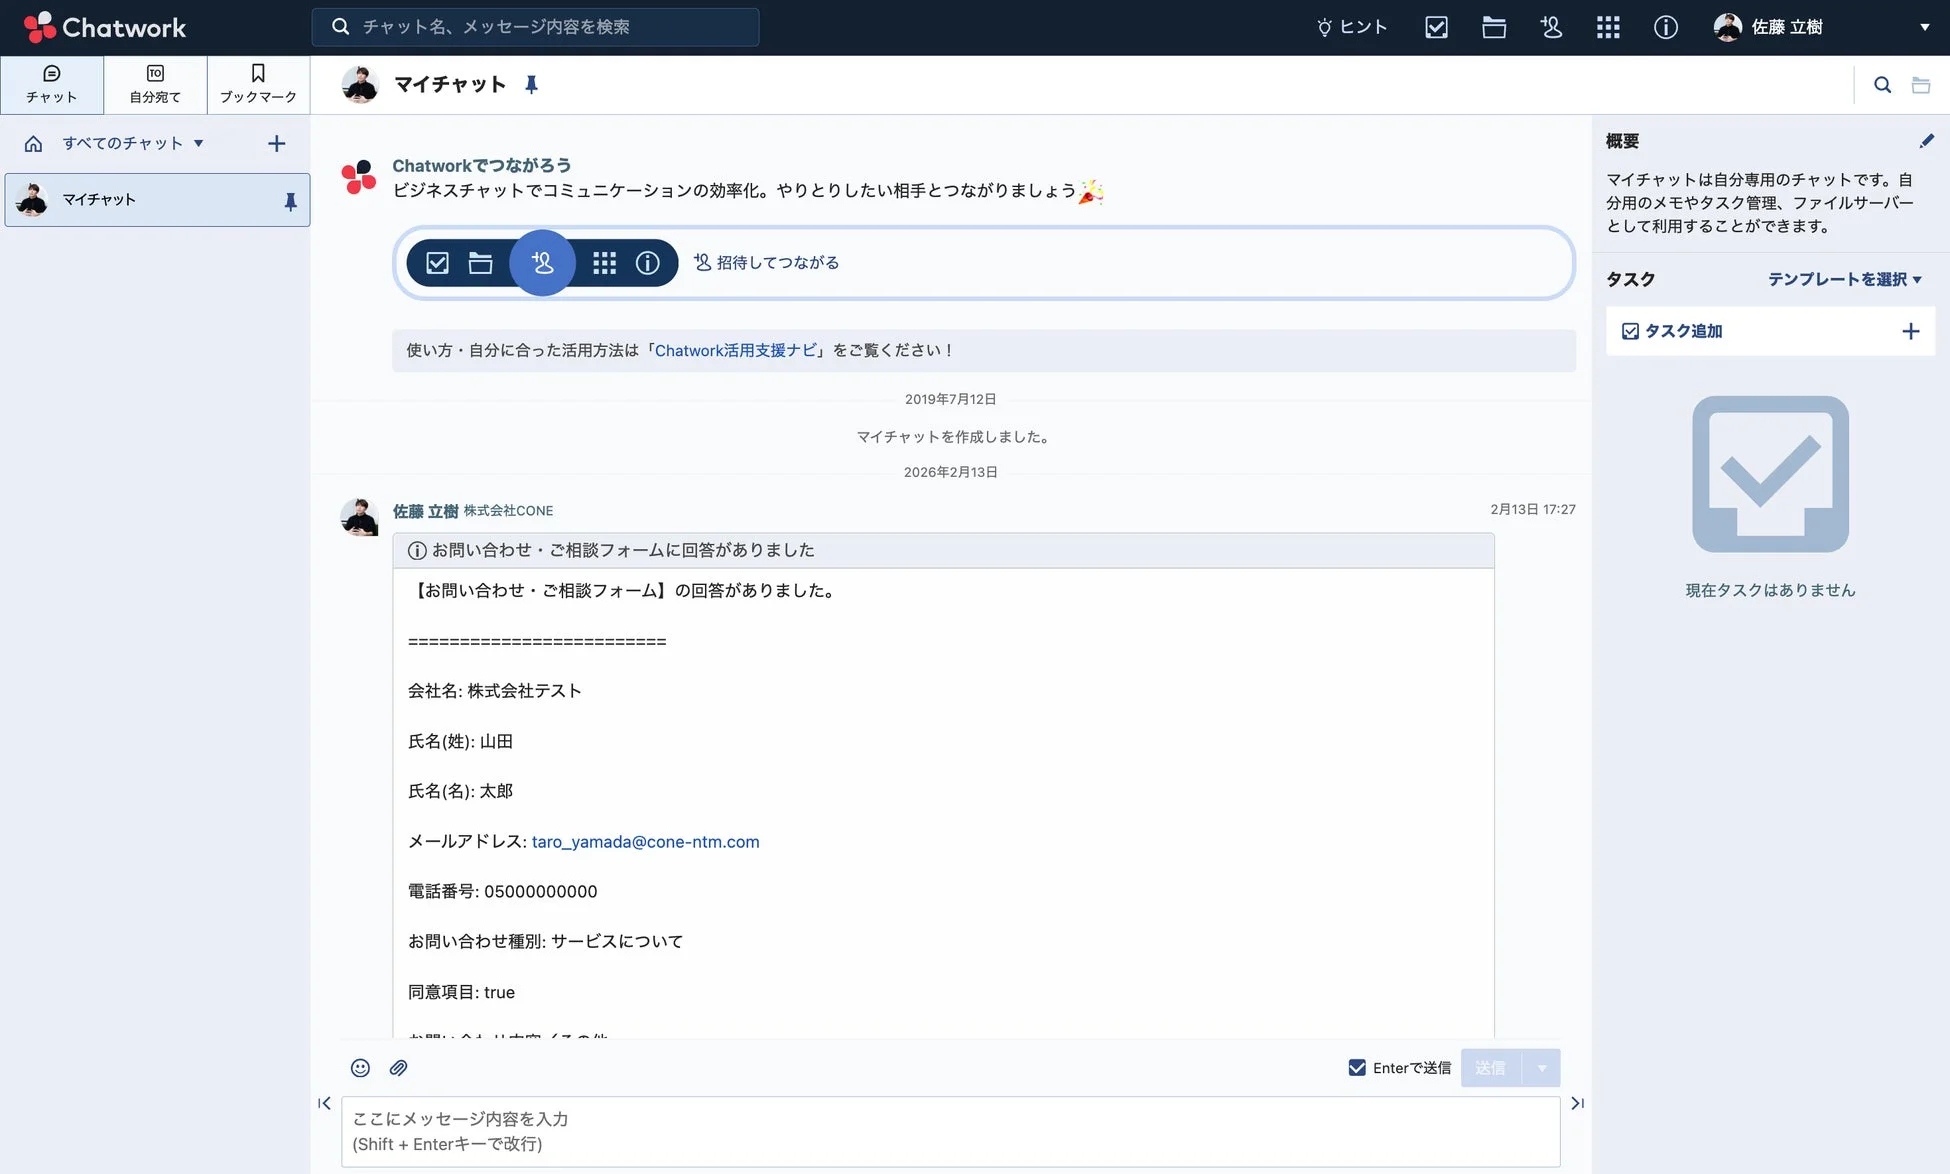1950x1174 pixels.
Task: Expand the すべてのチャット dropdown
Action: (198, 143)
